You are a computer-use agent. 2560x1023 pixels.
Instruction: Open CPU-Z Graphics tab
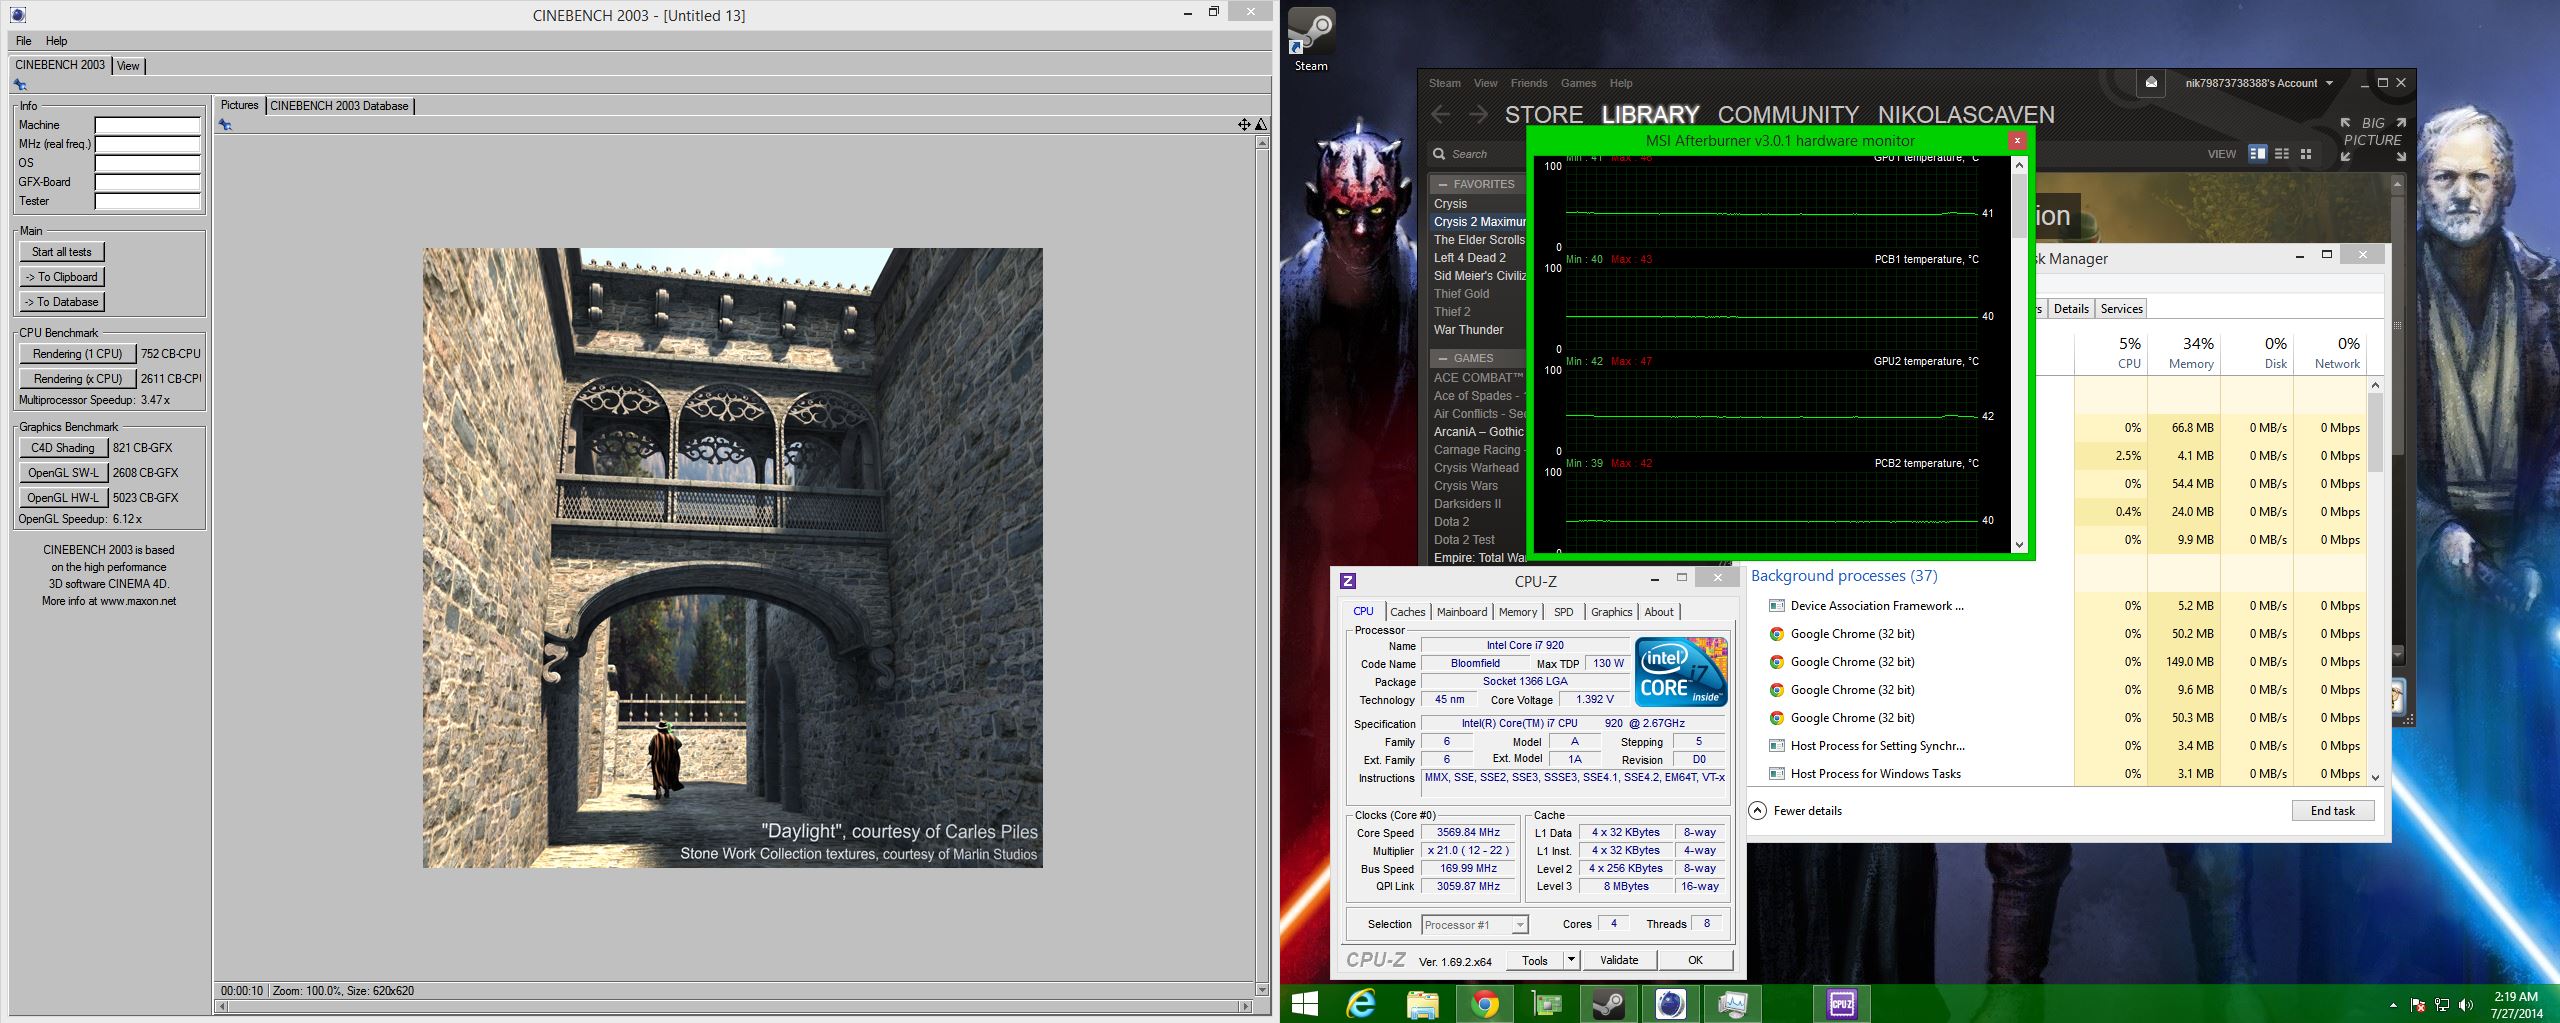click(1611, 612)
